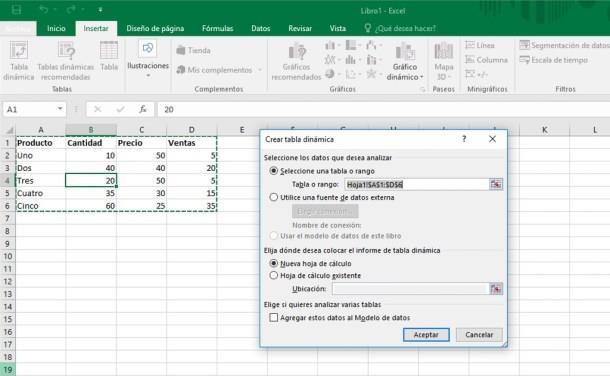Expand the Mis complementos dropdown arrow

pyautogui.click(x=260, y=70)
